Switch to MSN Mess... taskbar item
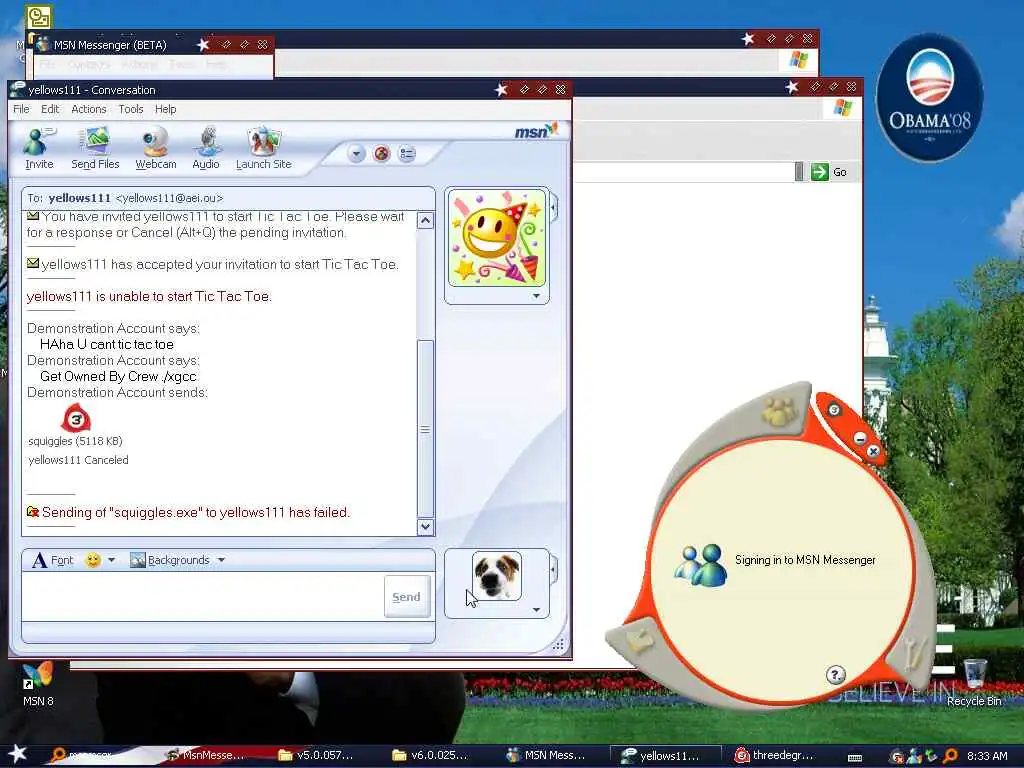The image size is (1024, 768). point(546,756)
